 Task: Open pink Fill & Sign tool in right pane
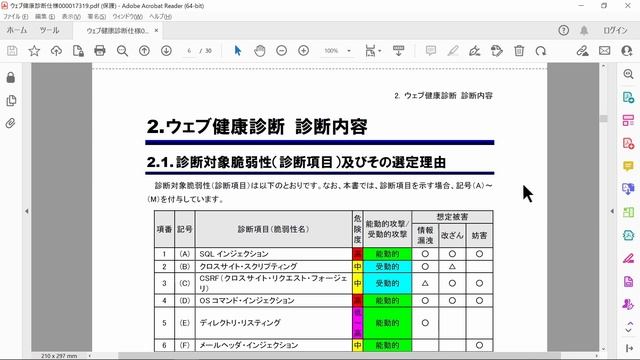tap(629, 258)
